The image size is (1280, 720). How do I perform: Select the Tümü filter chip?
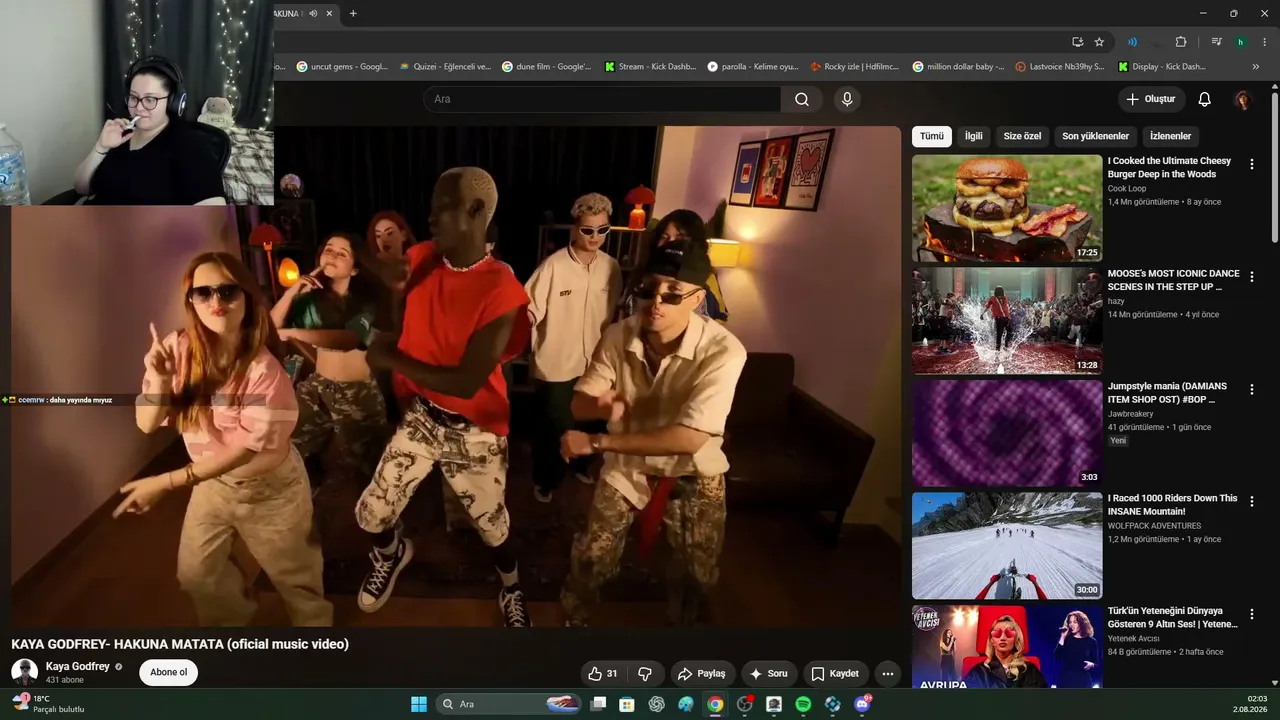(932, 136)
